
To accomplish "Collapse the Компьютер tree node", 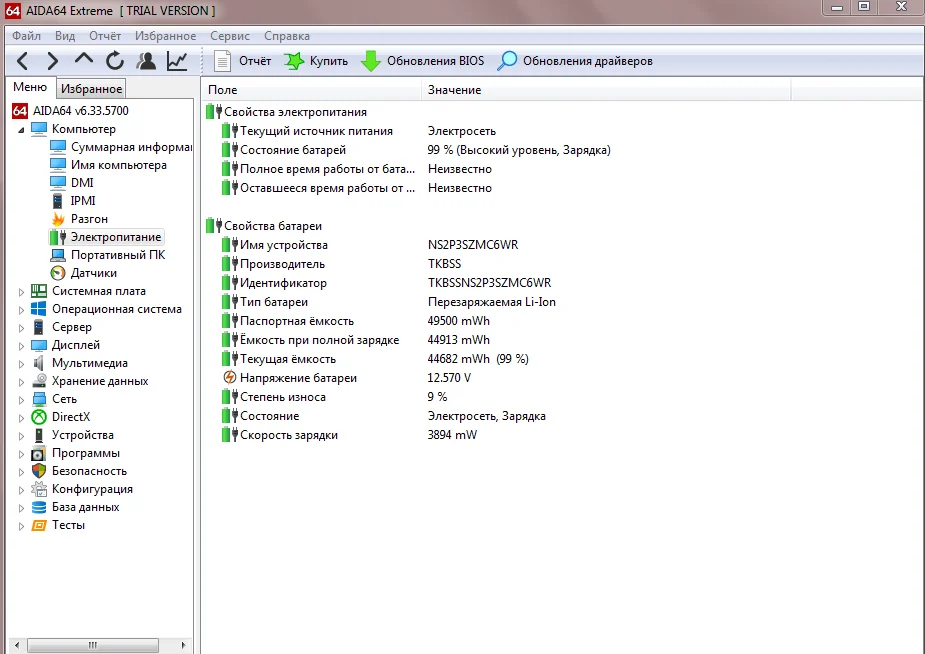I will [x=21, y=129].
